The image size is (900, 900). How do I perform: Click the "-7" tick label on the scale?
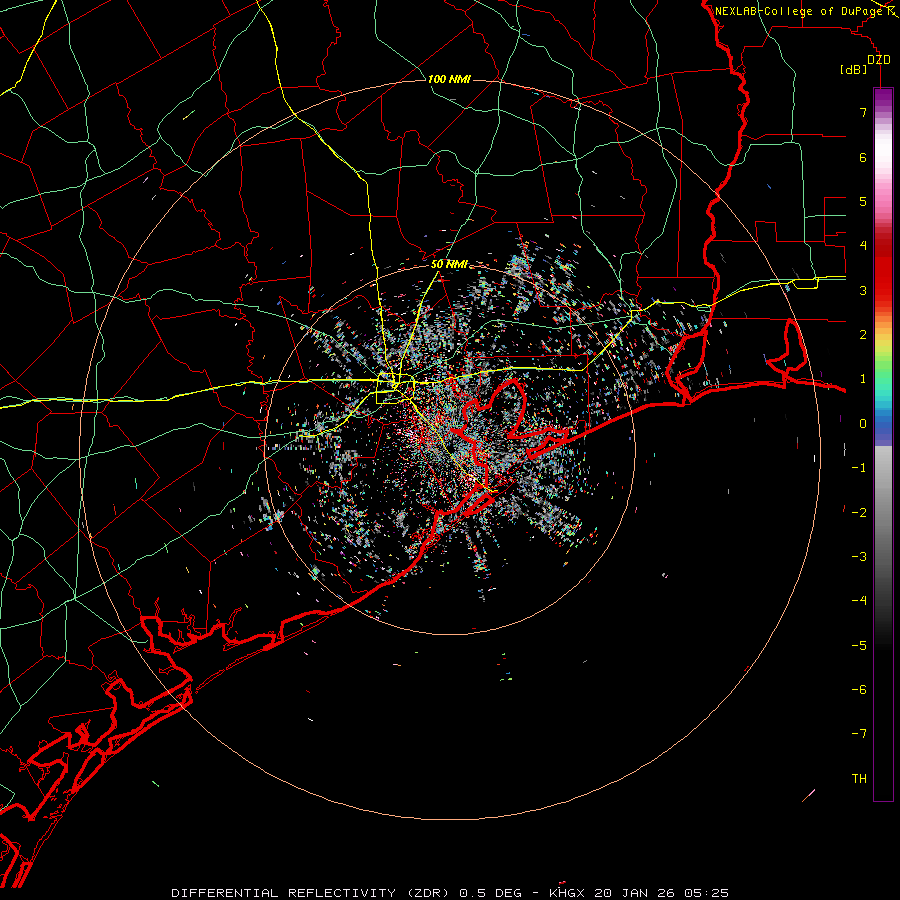point(859,734)
